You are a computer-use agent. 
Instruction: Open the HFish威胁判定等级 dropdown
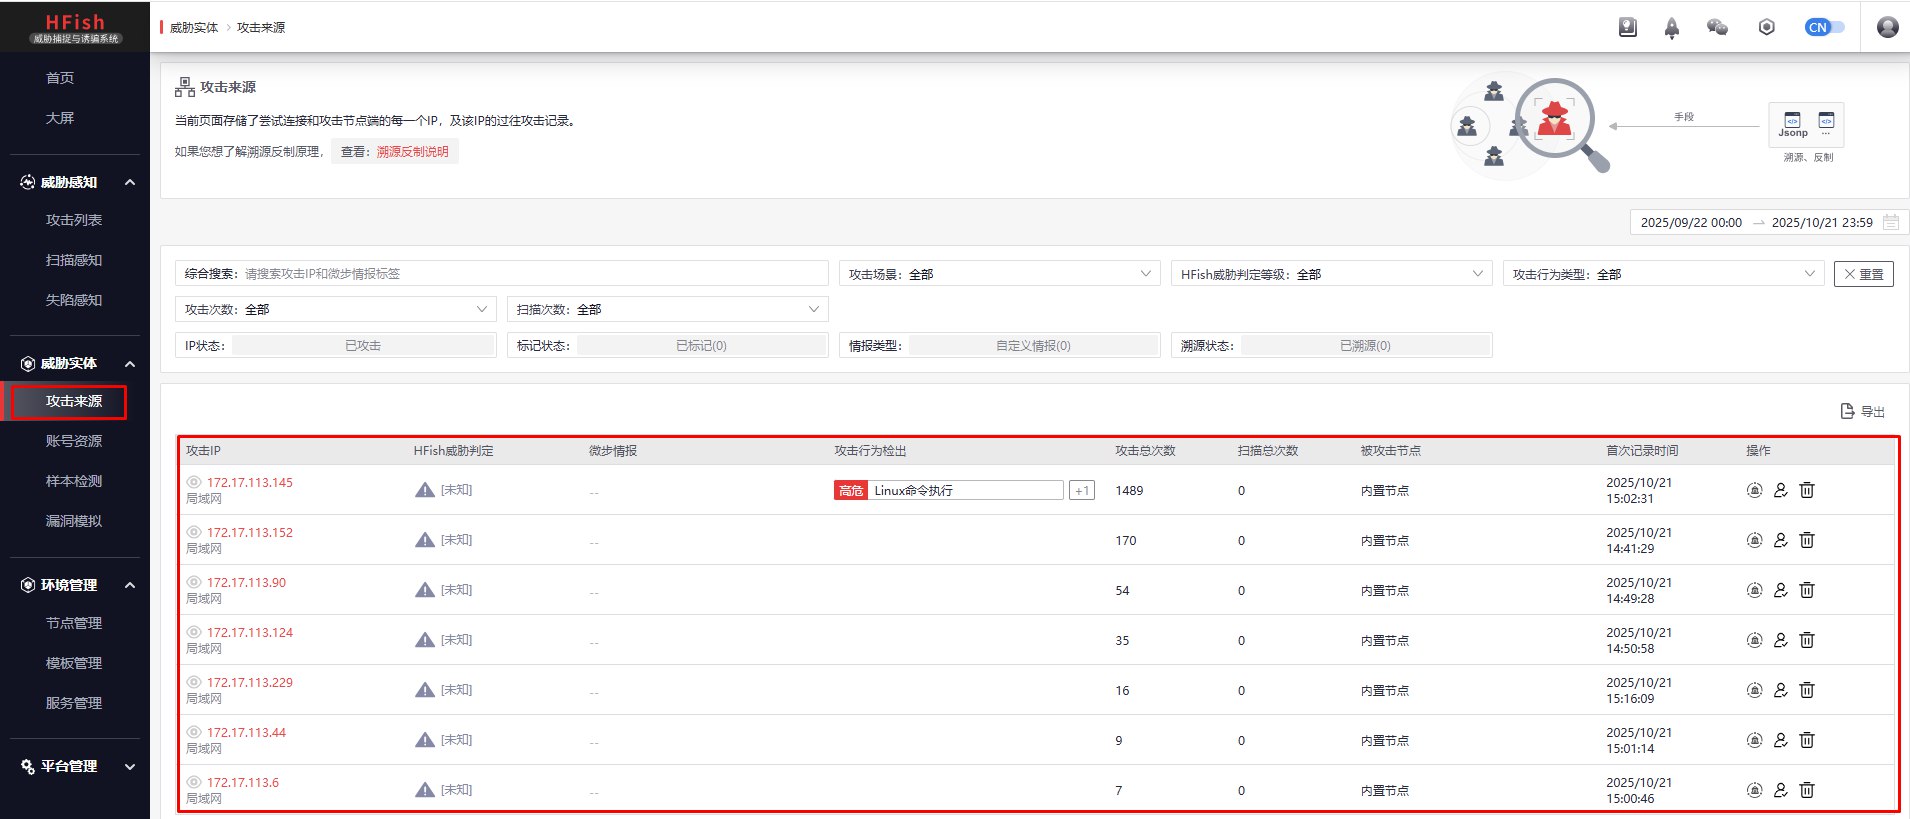coord(1331,274)
